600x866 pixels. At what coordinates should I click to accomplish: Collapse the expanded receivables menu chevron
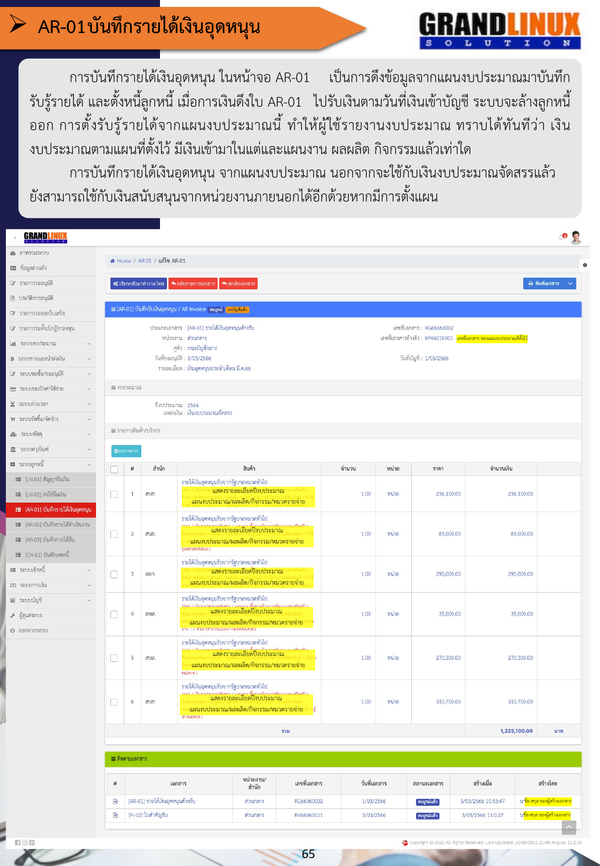pyautogui.click(x=89, y=464)
